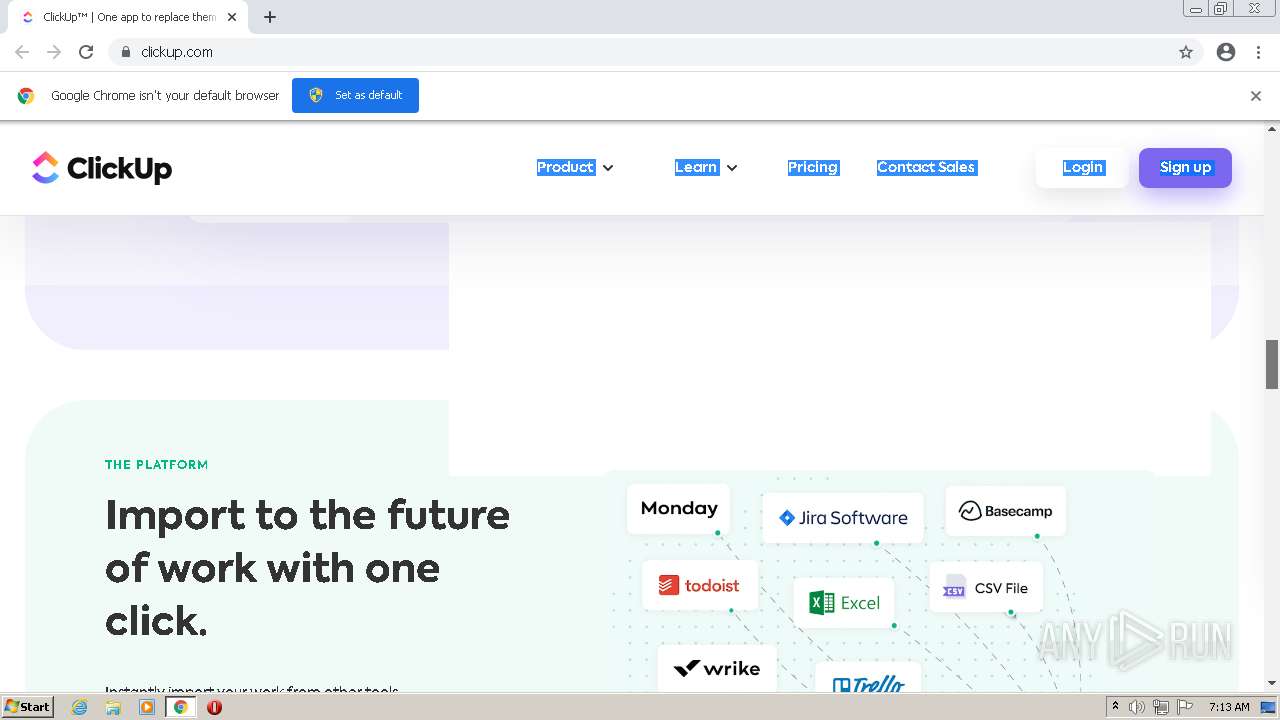
Task: Go back with browser back arrow
Action: pyautogui.click(x=22, y=52)
